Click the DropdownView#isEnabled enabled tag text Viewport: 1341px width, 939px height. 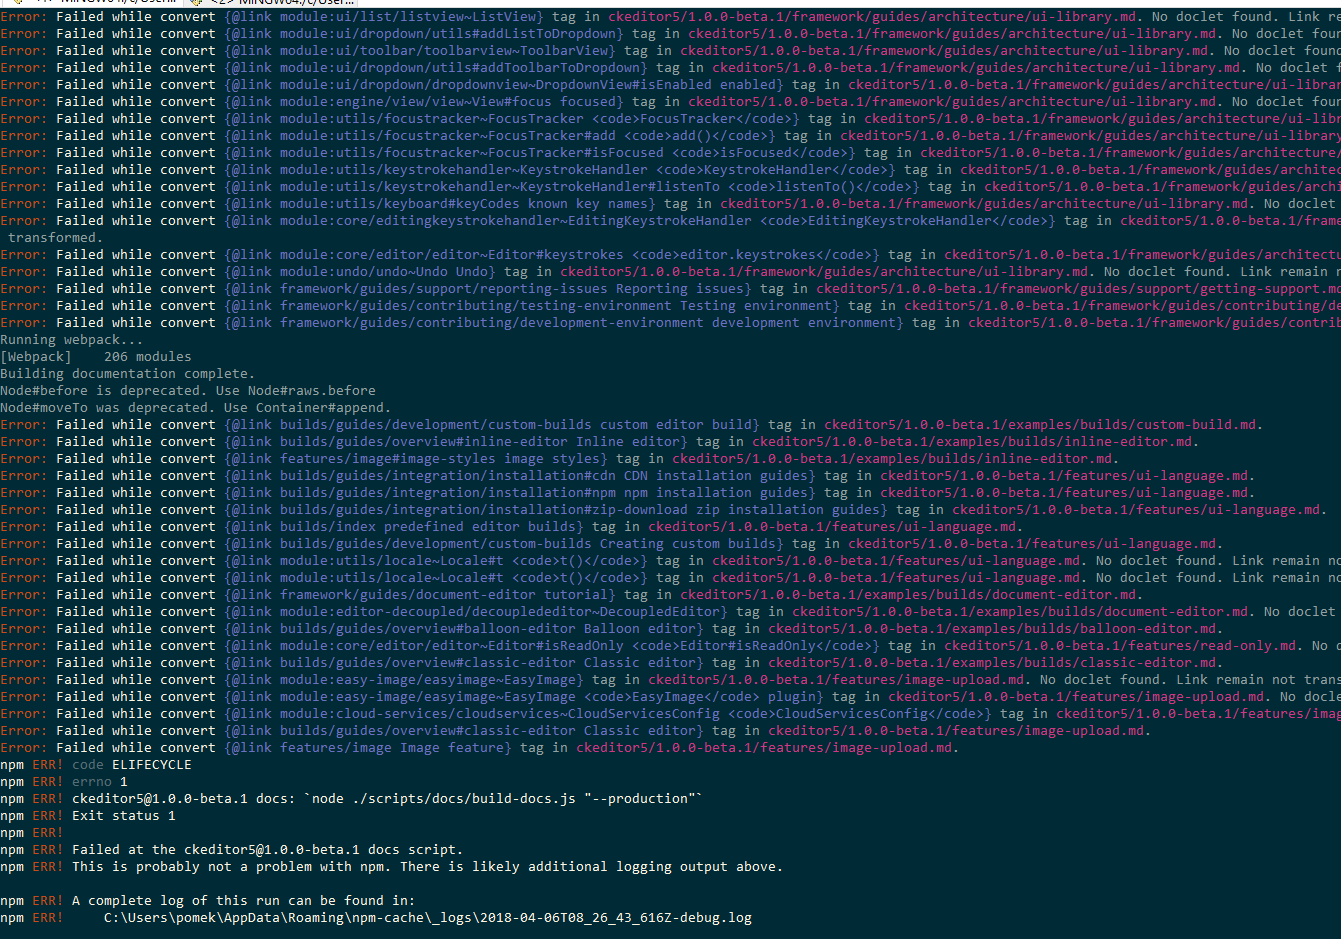click(x=504, y=85)
